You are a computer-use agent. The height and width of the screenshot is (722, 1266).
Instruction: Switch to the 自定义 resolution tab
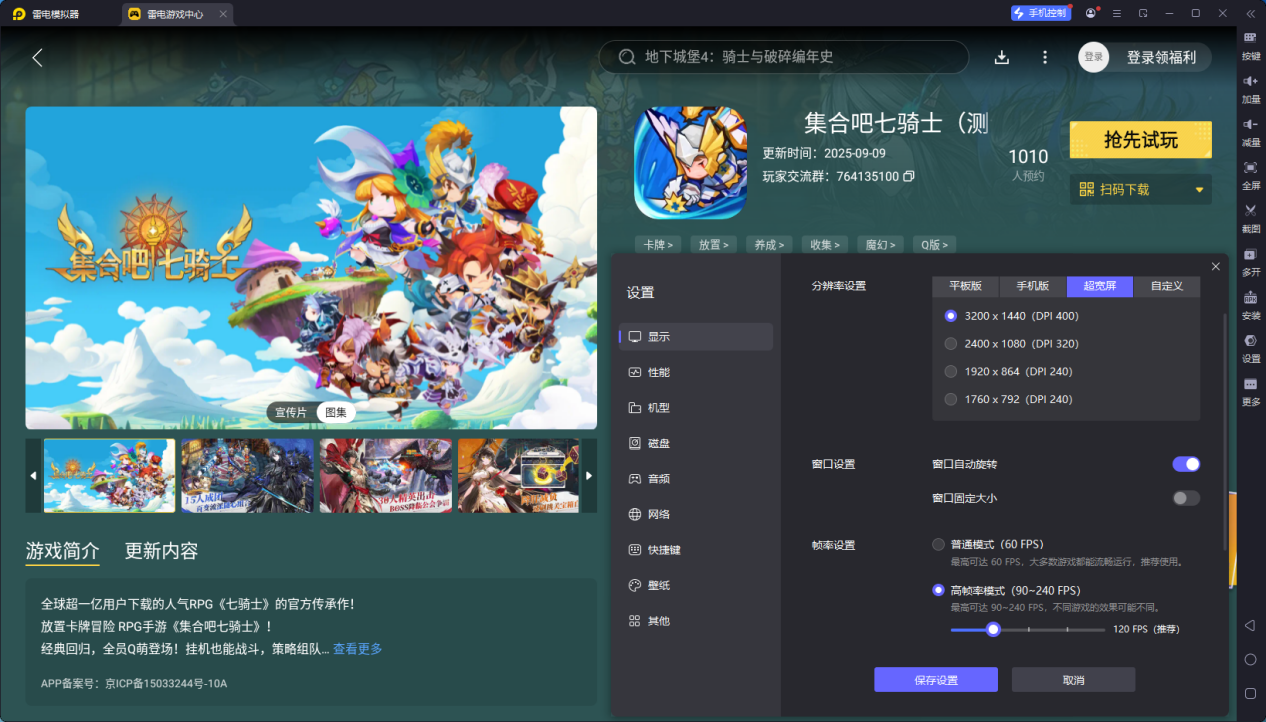[1167, 286]
